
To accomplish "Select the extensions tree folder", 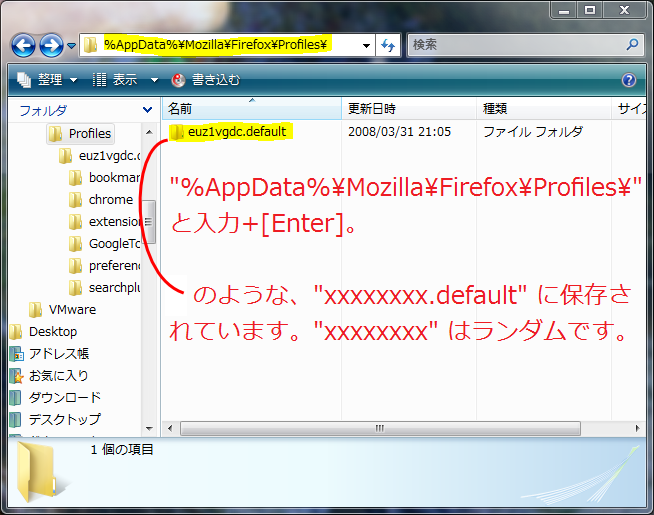I will 105,222.
